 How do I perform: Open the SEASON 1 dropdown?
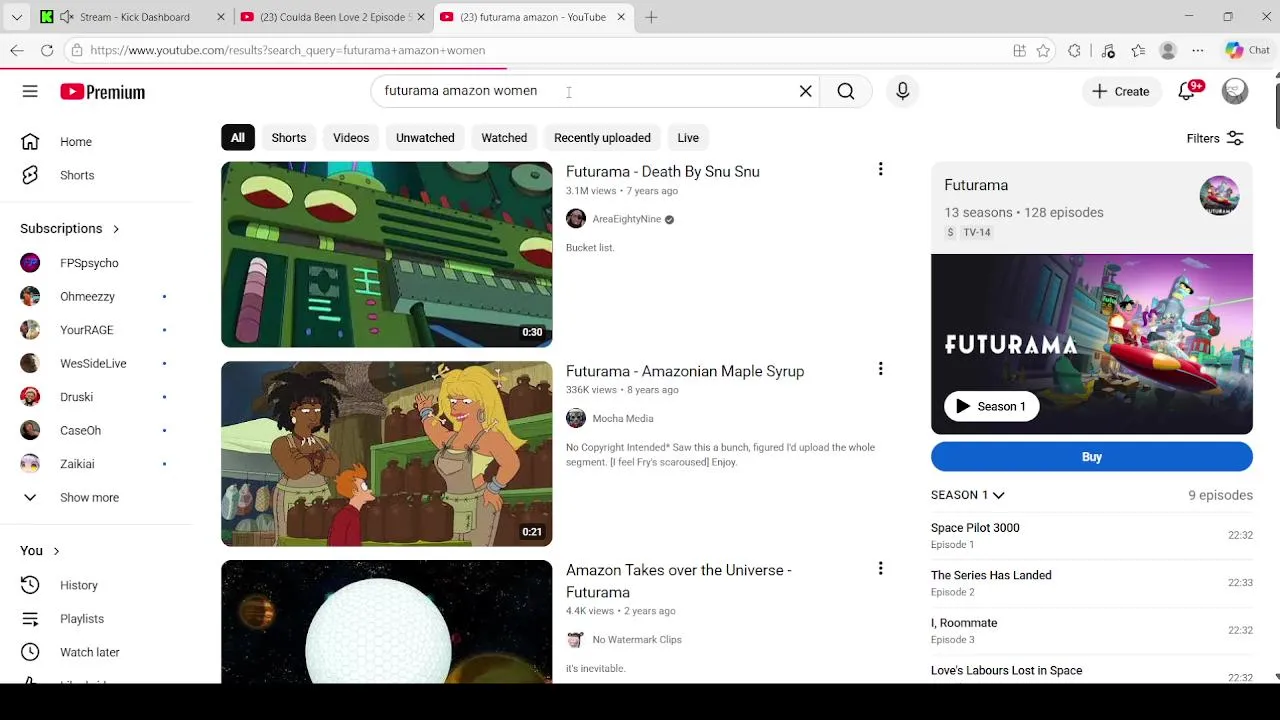967,495
